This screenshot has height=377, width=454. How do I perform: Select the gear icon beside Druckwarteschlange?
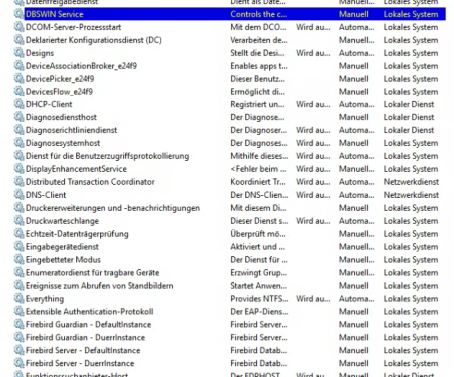tap(19, 221)
